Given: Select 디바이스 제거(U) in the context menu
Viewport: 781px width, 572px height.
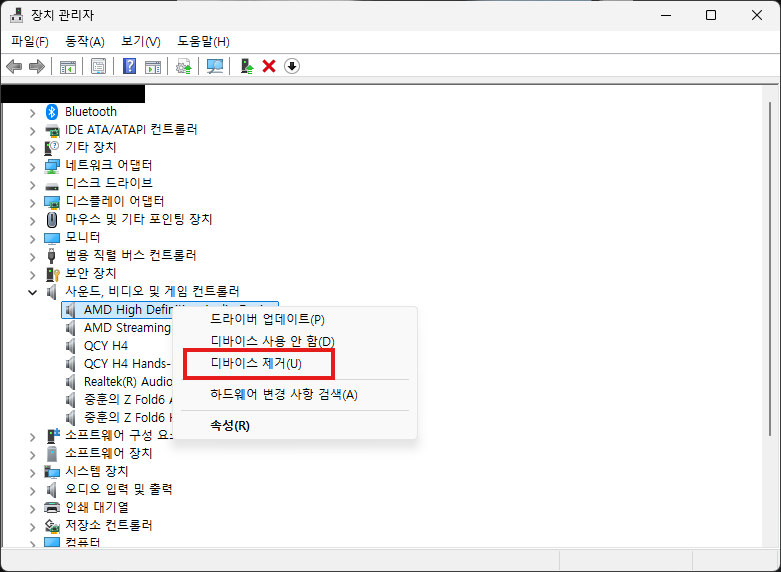Looking at the screenshot, I should tap(294, 363).
